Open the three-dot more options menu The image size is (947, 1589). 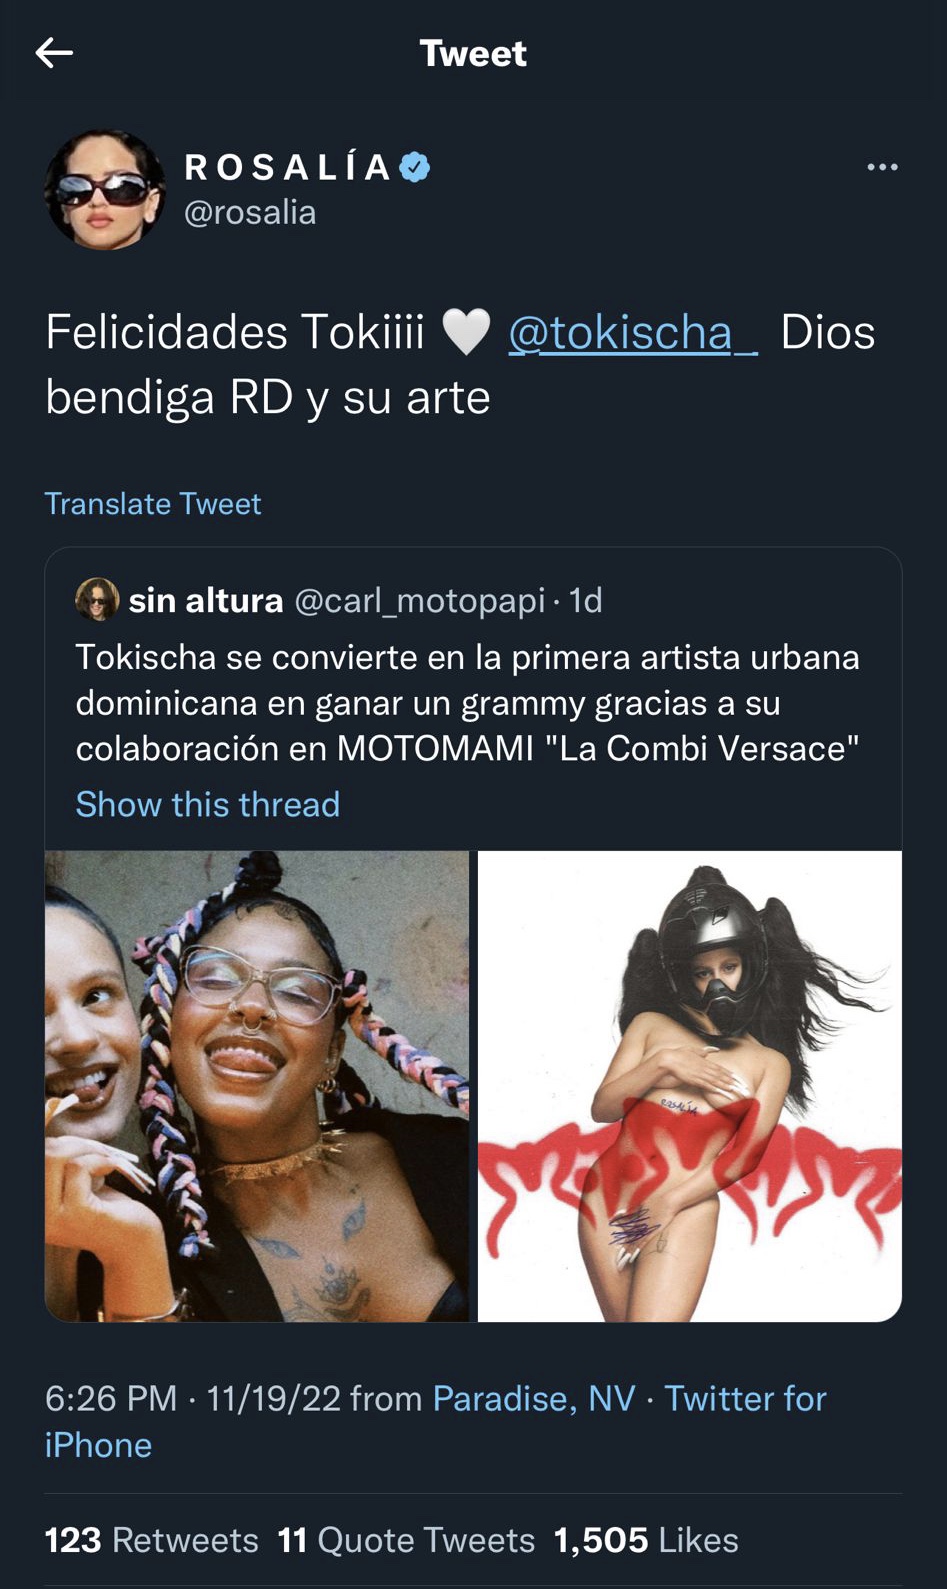(x=882, y=167)
